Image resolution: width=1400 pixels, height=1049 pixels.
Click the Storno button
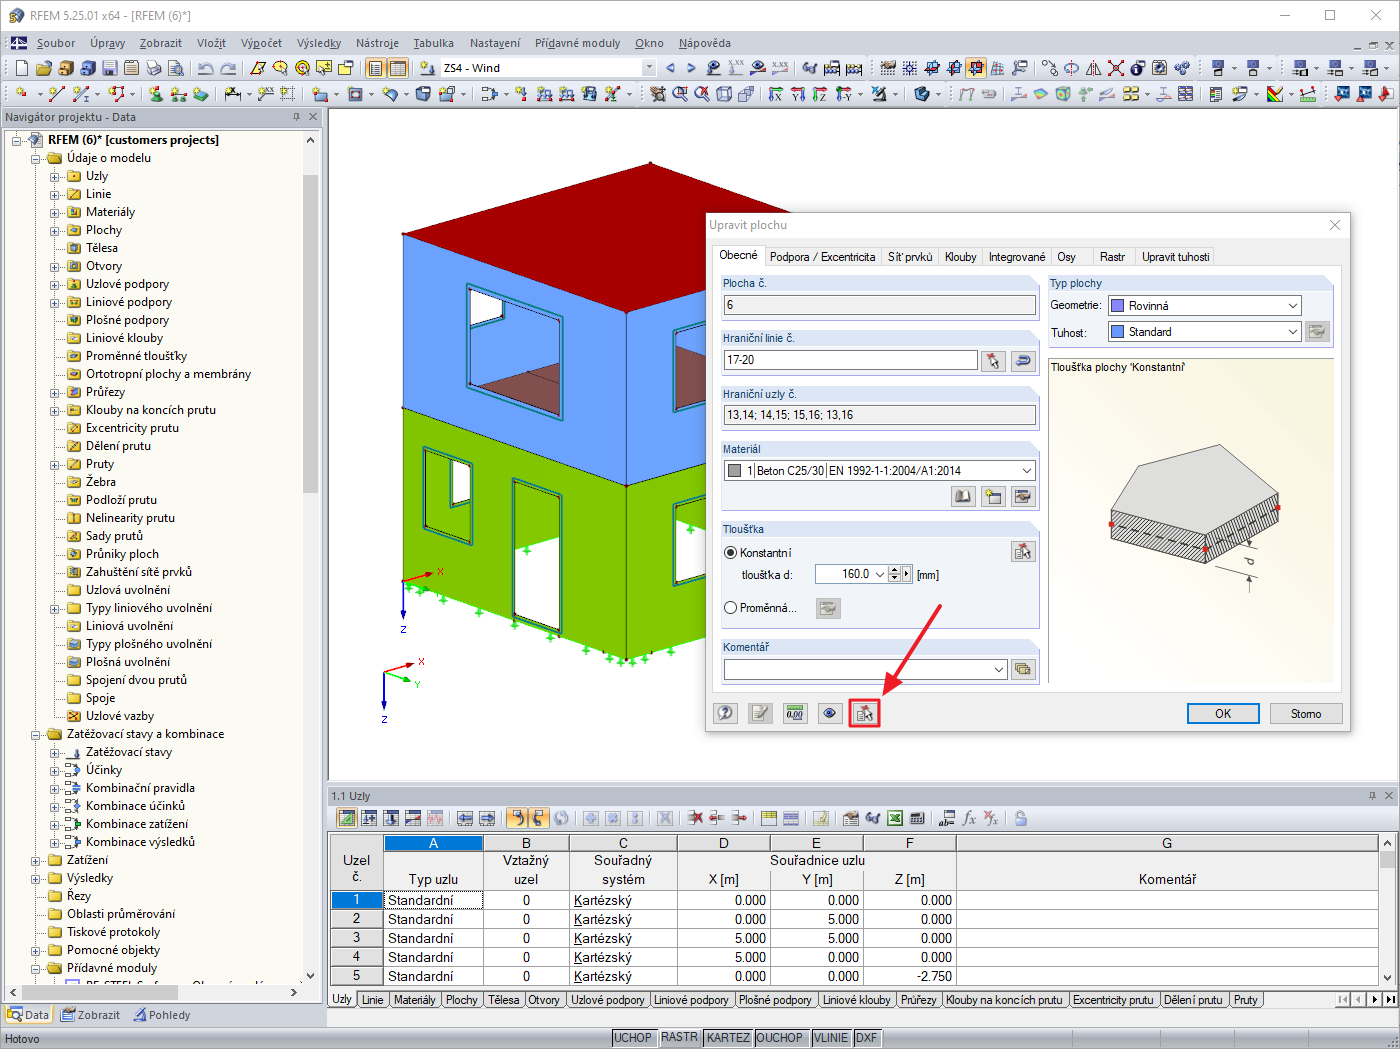pos(1305,713)
